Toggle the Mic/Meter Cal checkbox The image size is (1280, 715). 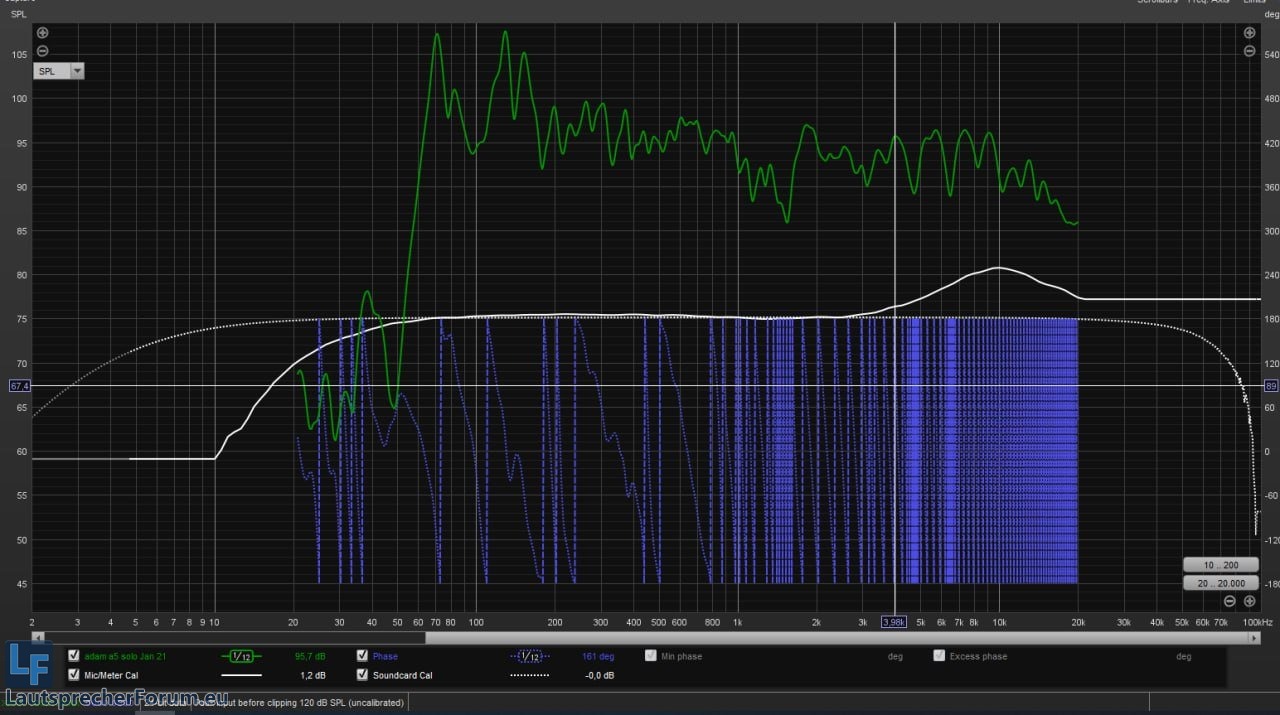click(73, 675)
